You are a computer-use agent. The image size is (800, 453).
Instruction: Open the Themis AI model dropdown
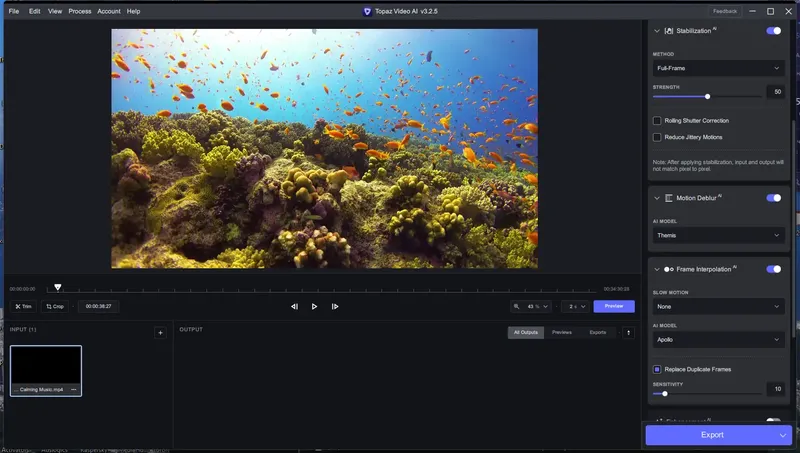[x=717, y=235]
